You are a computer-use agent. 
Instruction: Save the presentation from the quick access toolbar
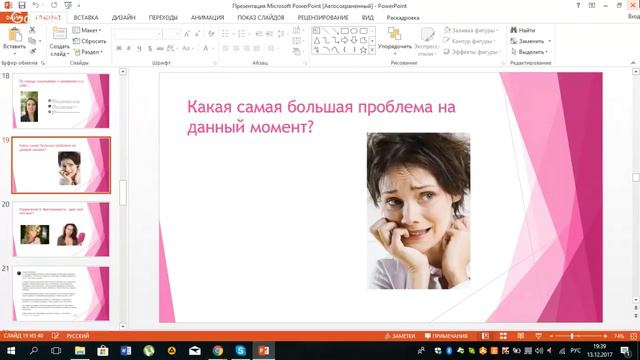click(x=22, y=5)
